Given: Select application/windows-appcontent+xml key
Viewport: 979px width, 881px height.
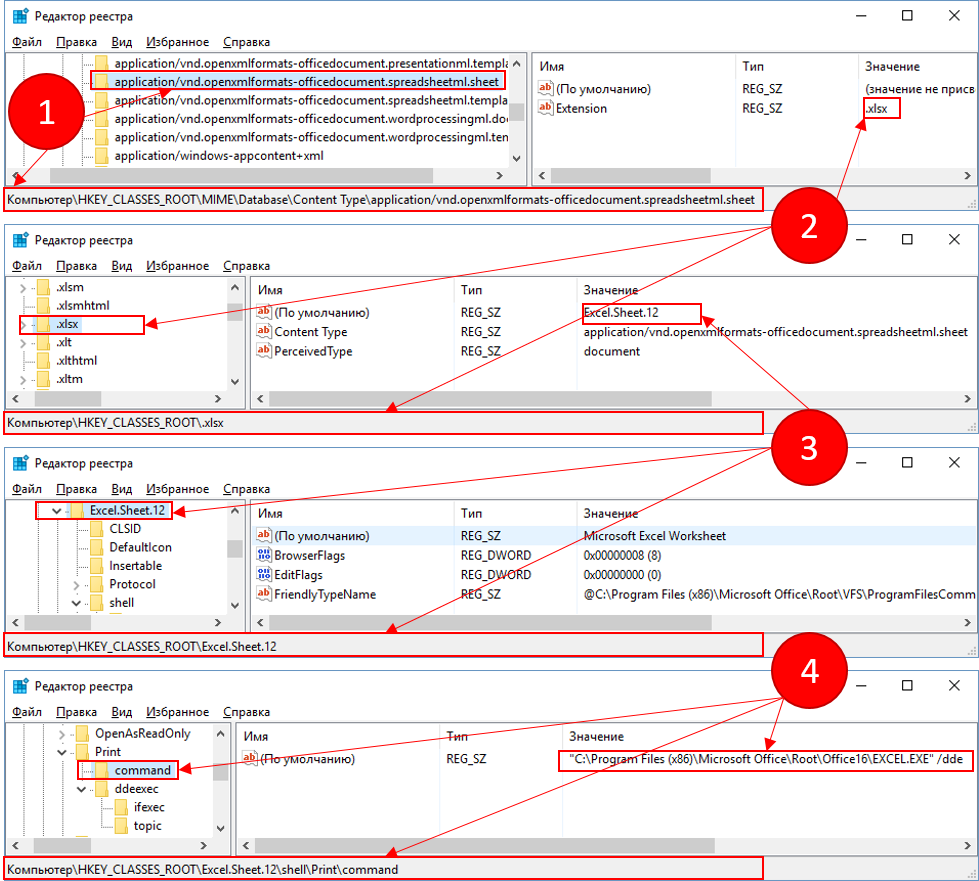Looking at the screenshot, I should 218,156.
